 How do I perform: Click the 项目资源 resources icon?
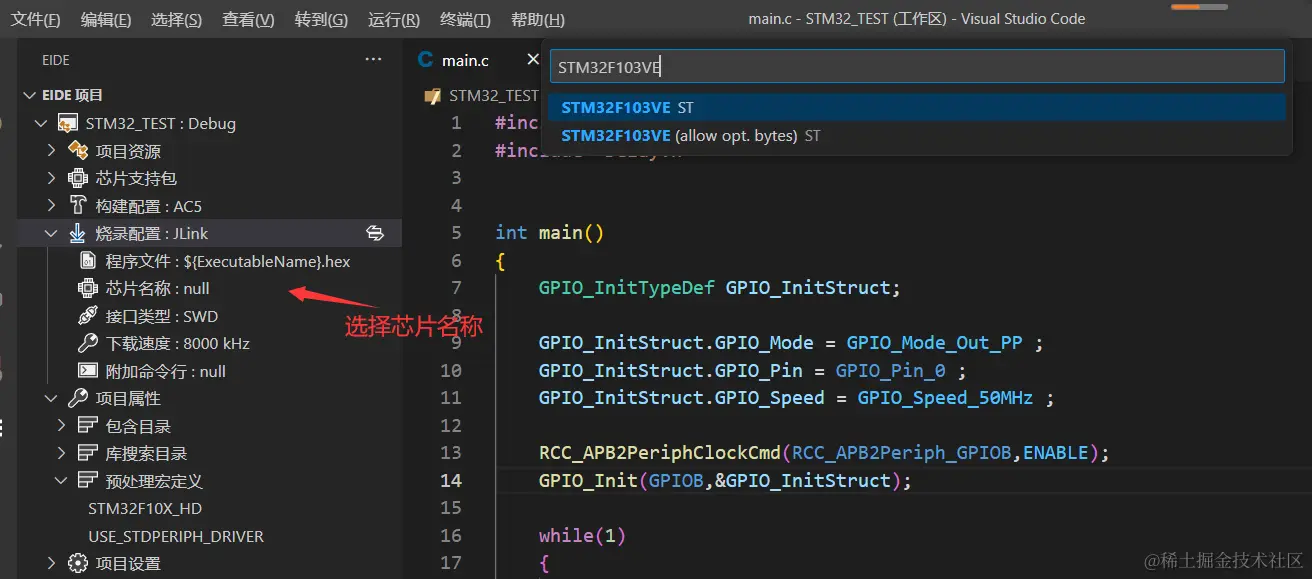point(78,151)
